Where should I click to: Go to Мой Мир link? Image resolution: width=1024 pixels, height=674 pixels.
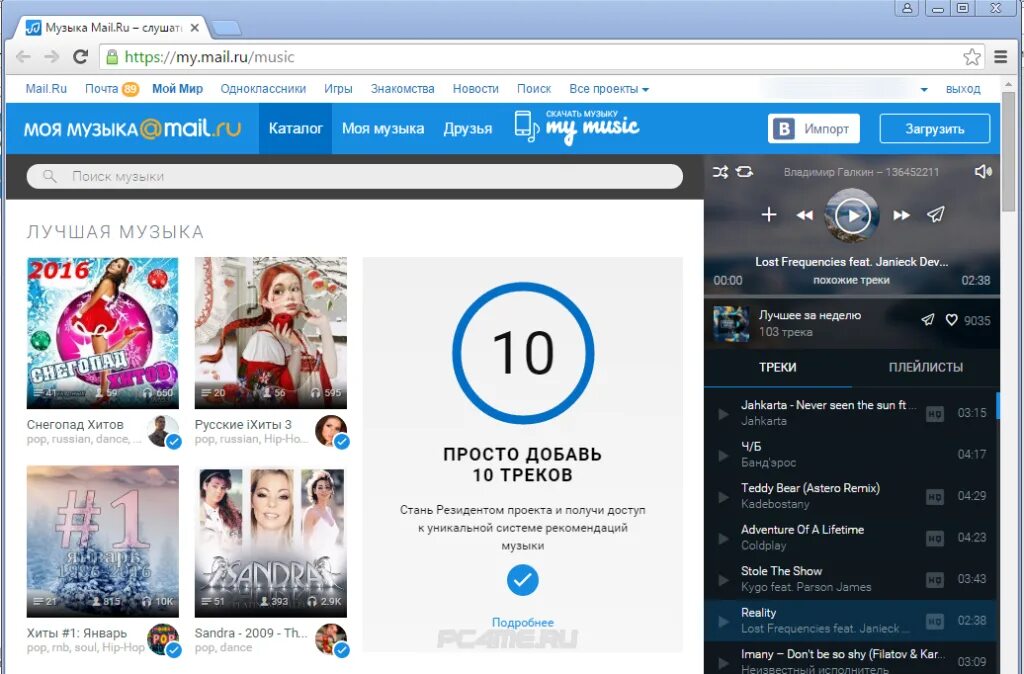pyautogui.click(x=178, y=89)
